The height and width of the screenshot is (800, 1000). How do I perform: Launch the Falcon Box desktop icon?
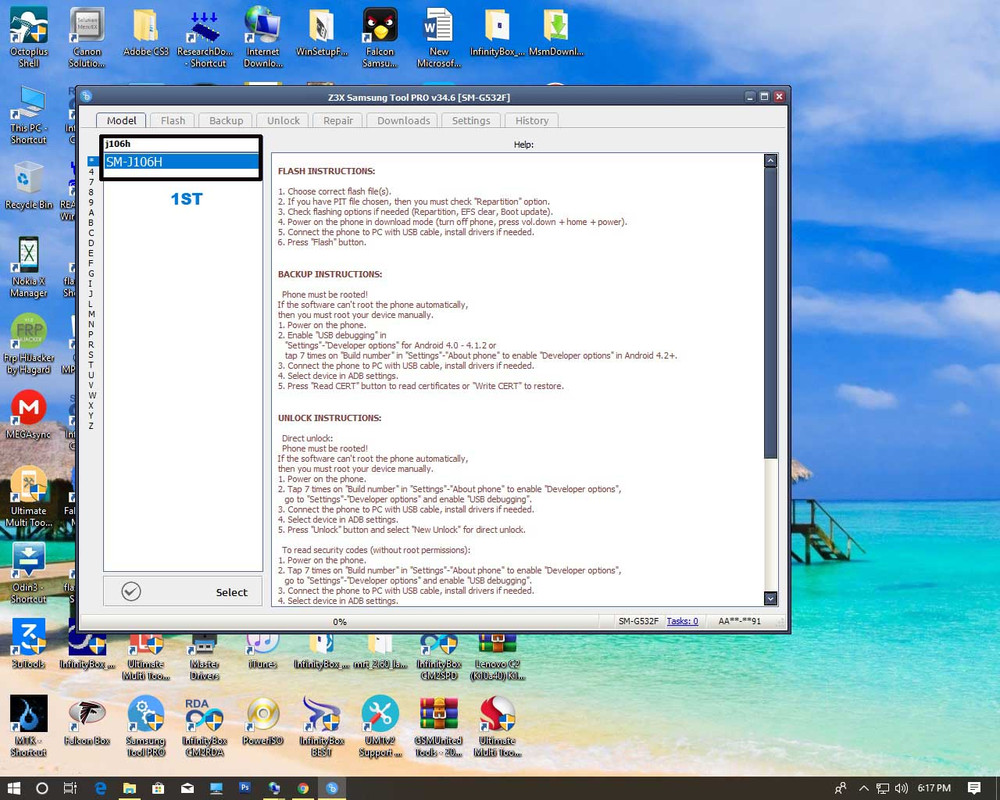(87, 721)
